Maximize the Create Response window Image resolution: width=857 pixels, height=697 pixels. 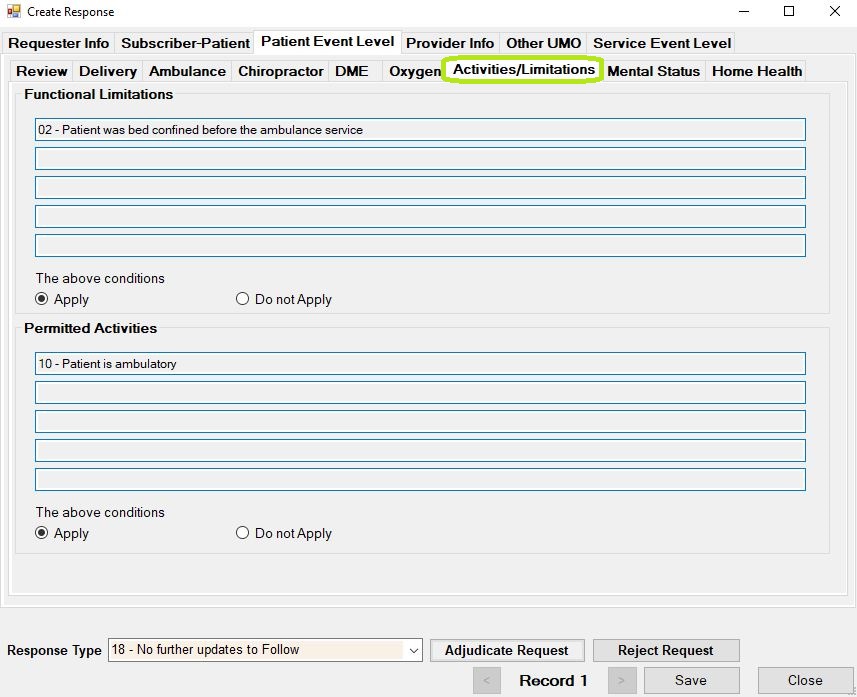pyautogui.click(x=789, y=11)
